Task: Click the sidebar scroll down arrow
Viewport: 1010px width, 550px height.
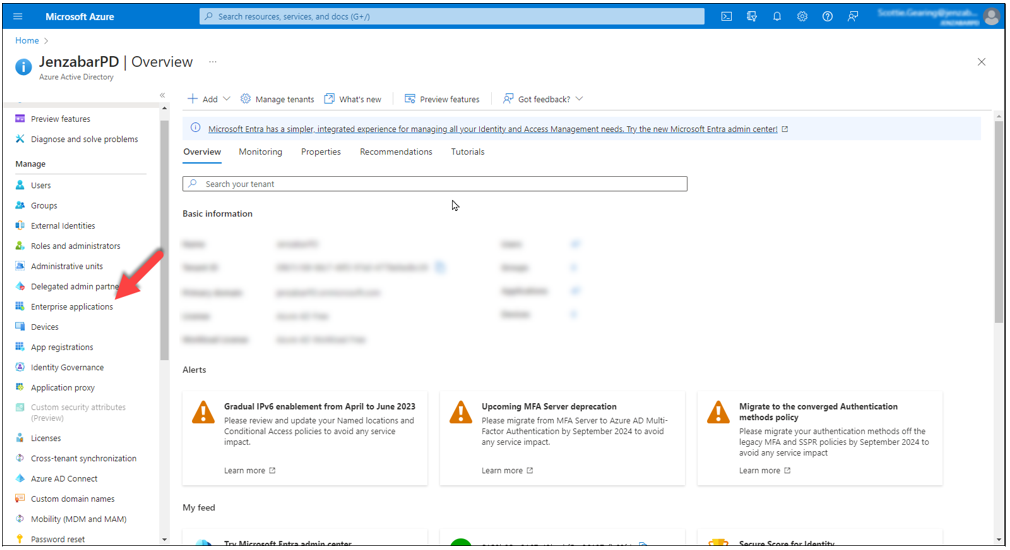Action: click(164, 539)
